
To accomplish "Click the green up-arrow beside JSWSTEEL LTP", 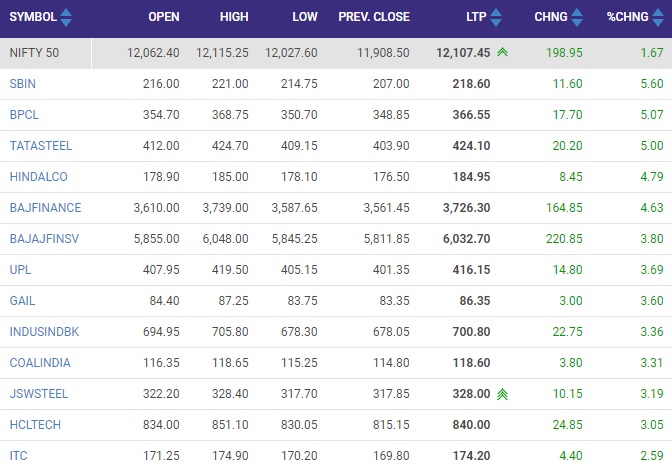I will pos(502,394).
